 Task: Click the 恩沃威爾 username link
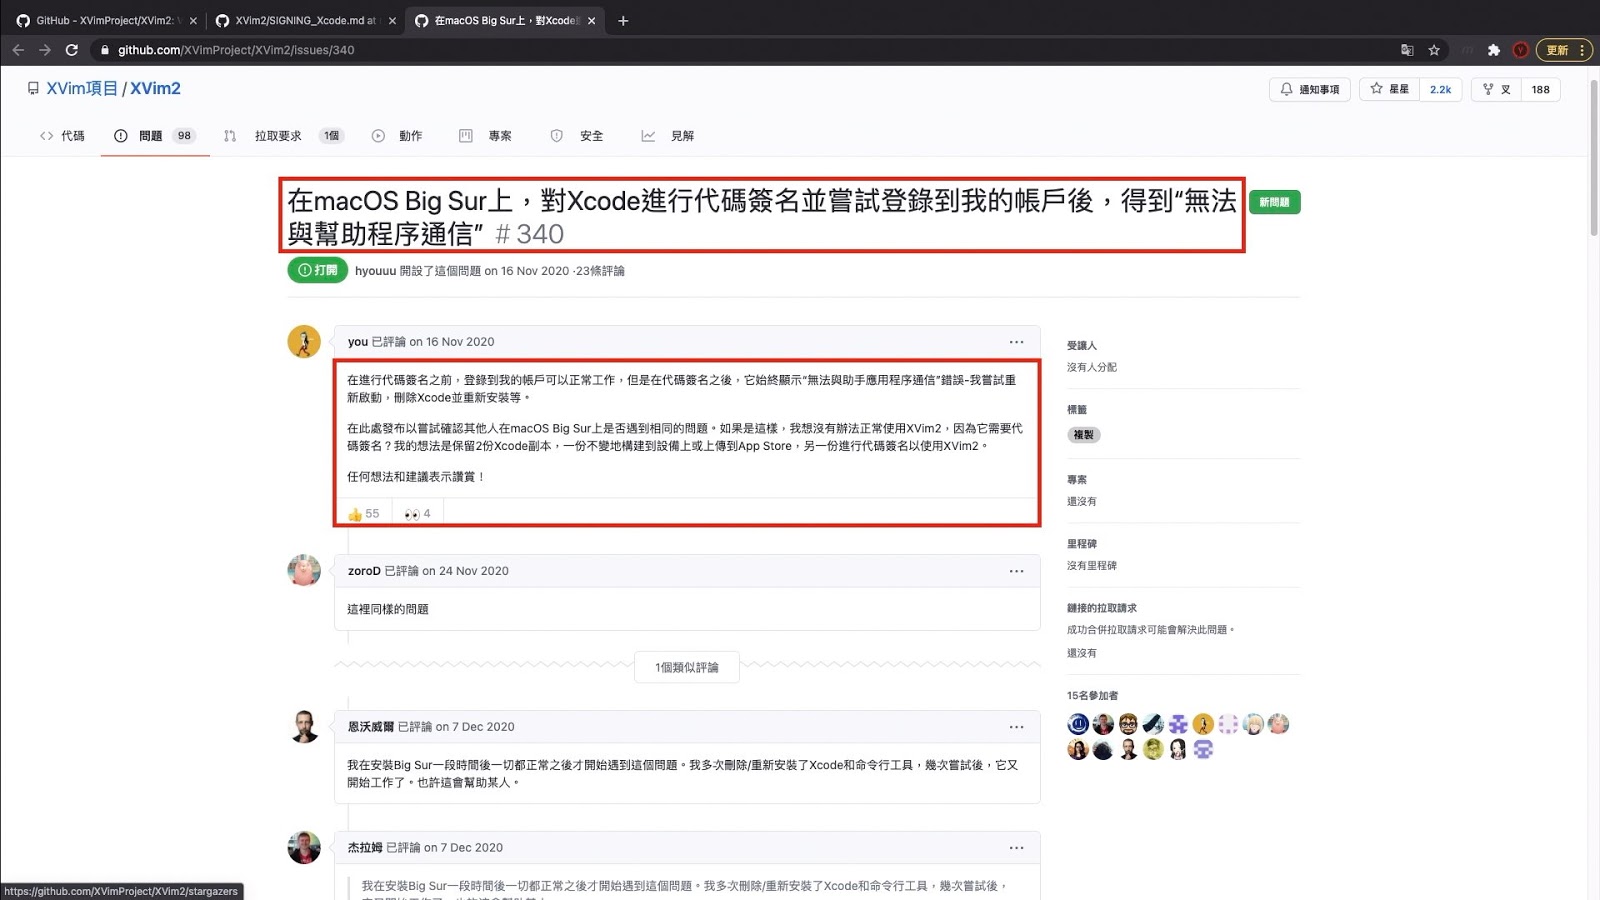(x=371, y=727)
